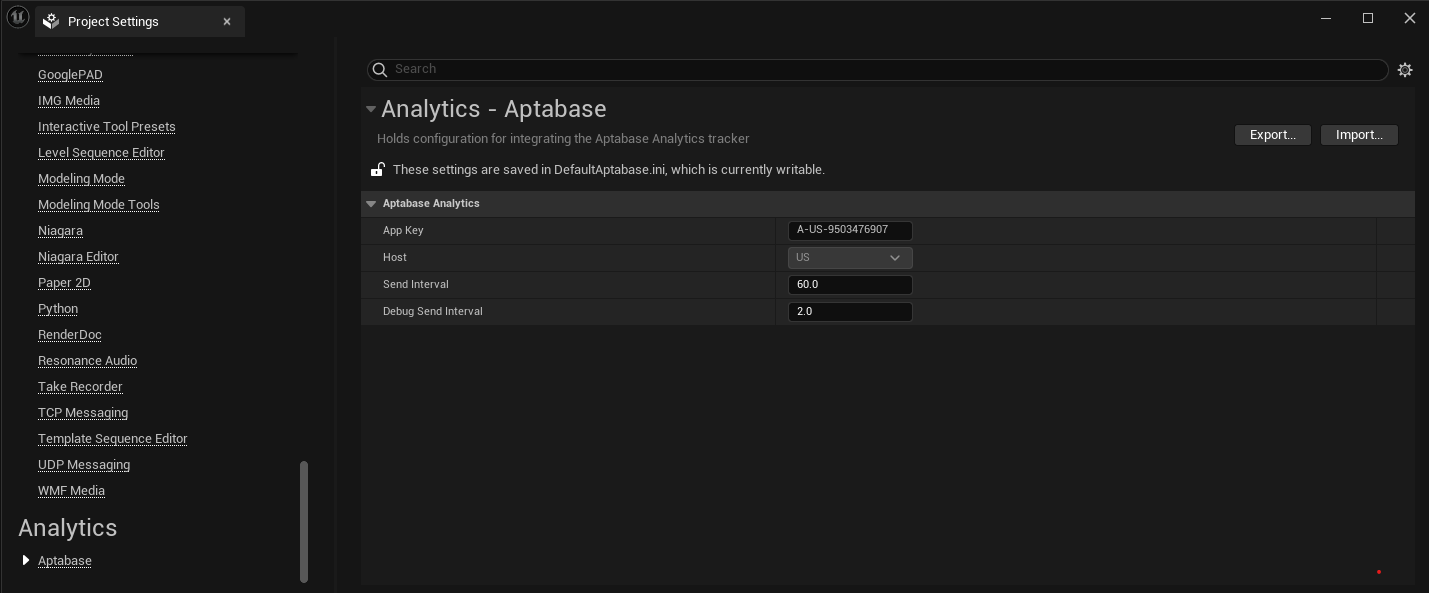
Task: Open Niagara Editor settings
Action: [78, 257]
